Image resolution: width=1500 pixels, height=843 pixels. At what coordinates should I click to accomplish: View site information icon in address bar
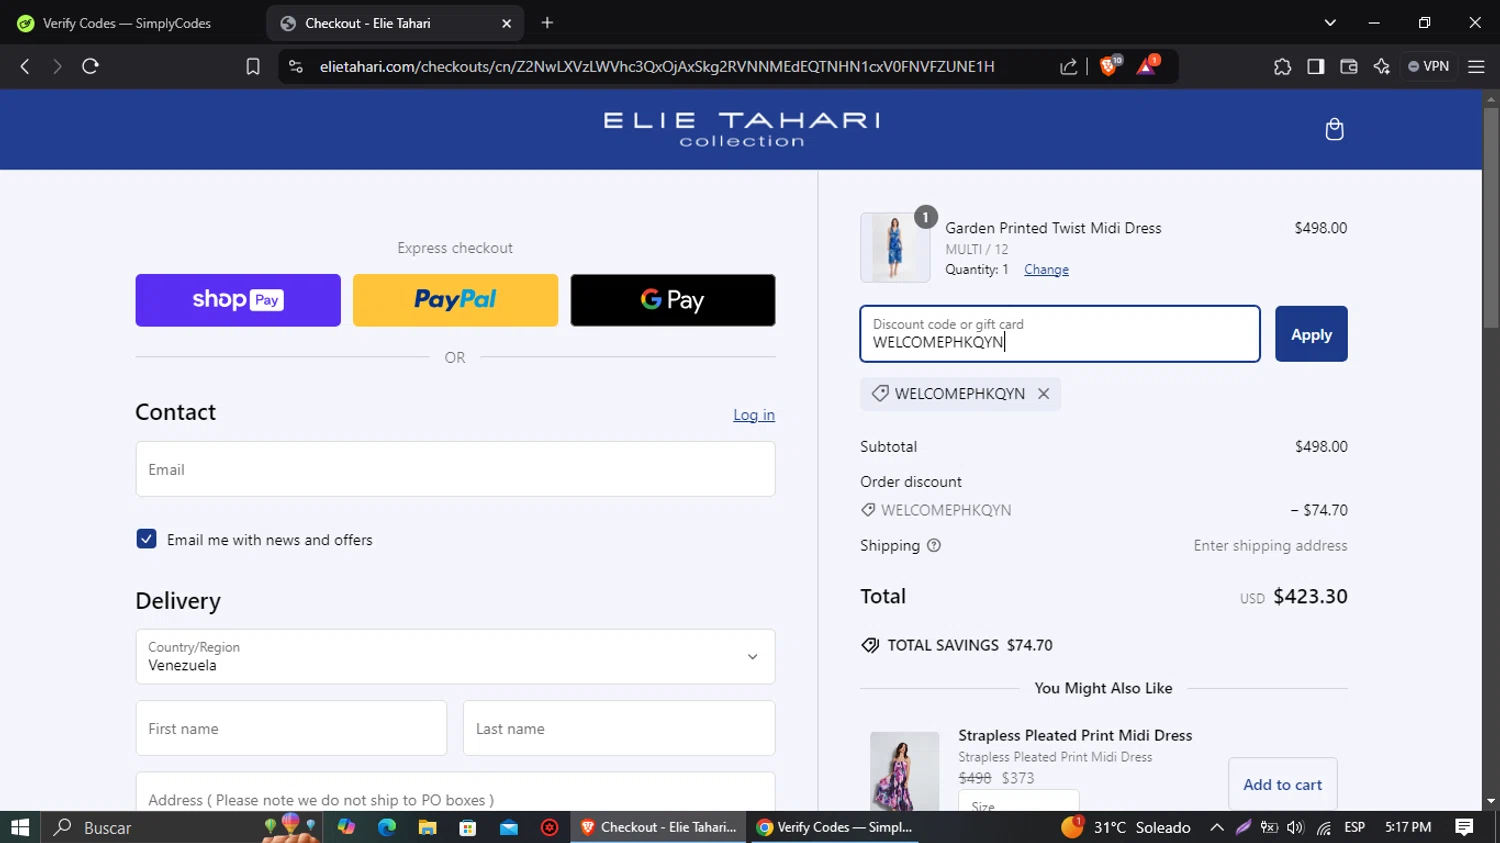coord(295,66)
